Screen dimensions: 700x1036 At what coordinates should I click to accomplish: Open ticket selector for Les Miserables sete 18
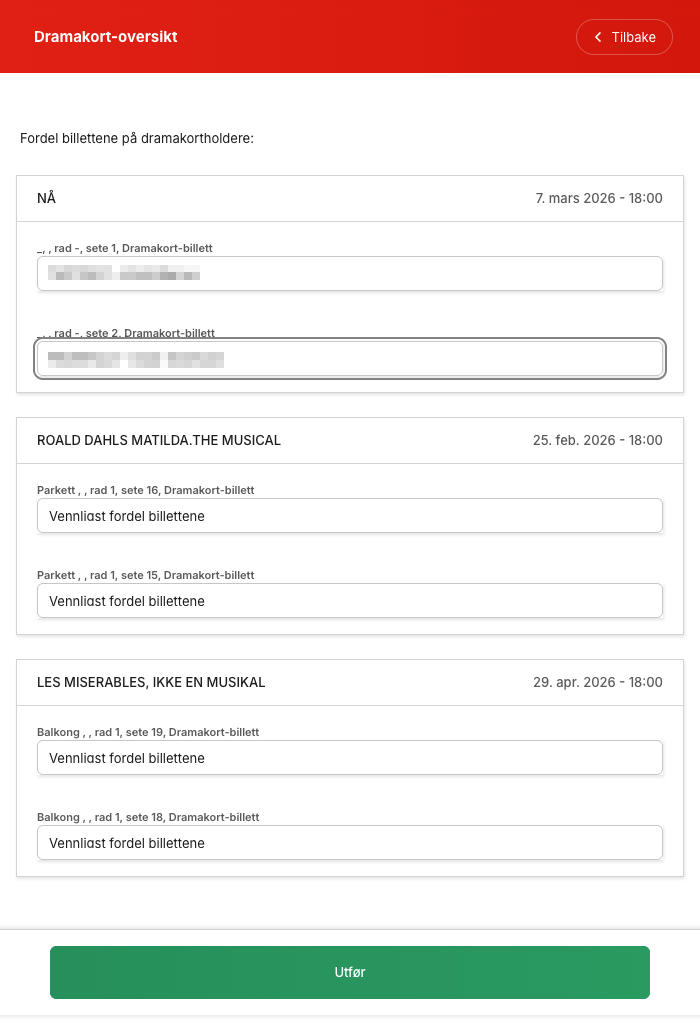click(350, 843)
